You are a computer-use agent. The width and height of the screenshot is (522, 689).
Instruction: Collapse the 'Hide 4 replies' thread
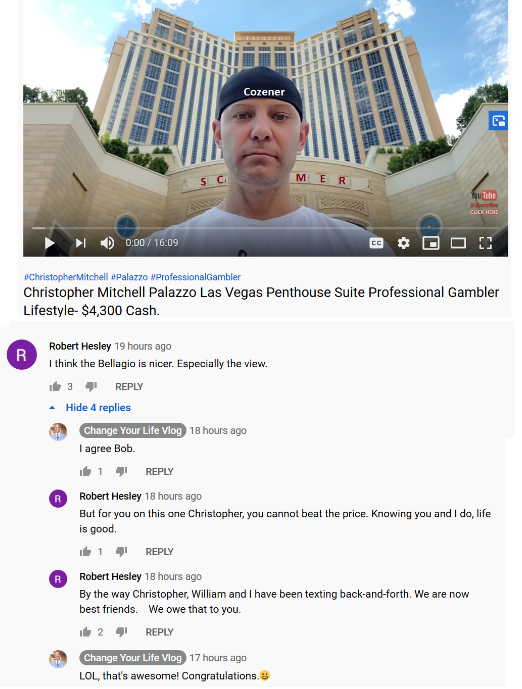coord(90,408)
